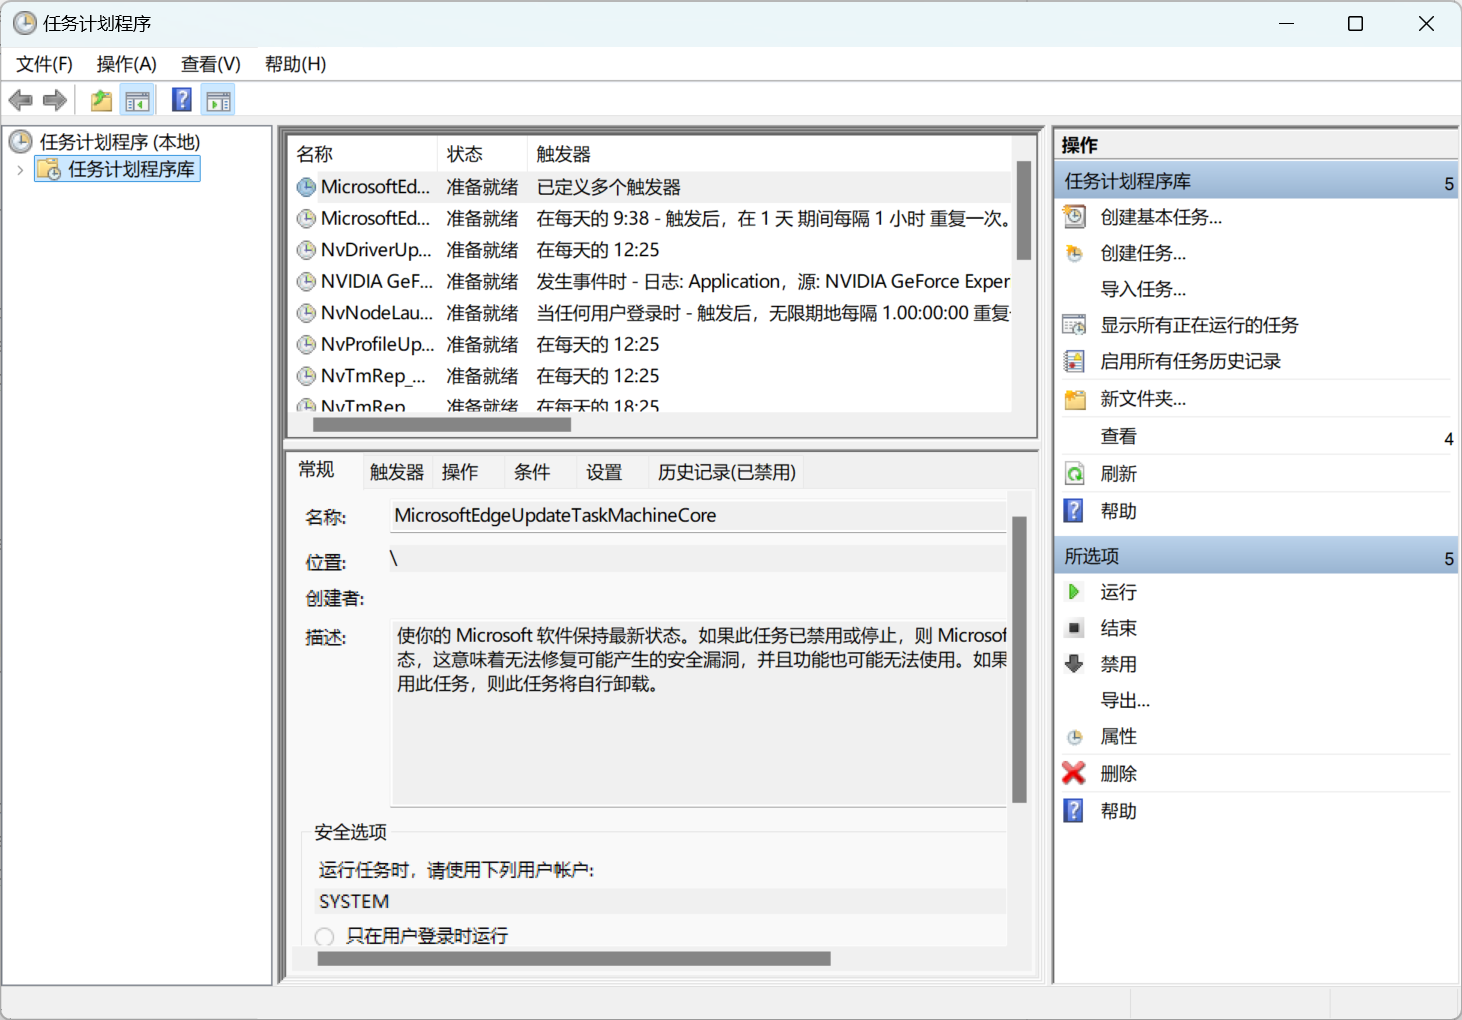Viewport: 1462px width, 1020px height.
Task: Click the 导入任务... action link
Action: click(1143, 289)
